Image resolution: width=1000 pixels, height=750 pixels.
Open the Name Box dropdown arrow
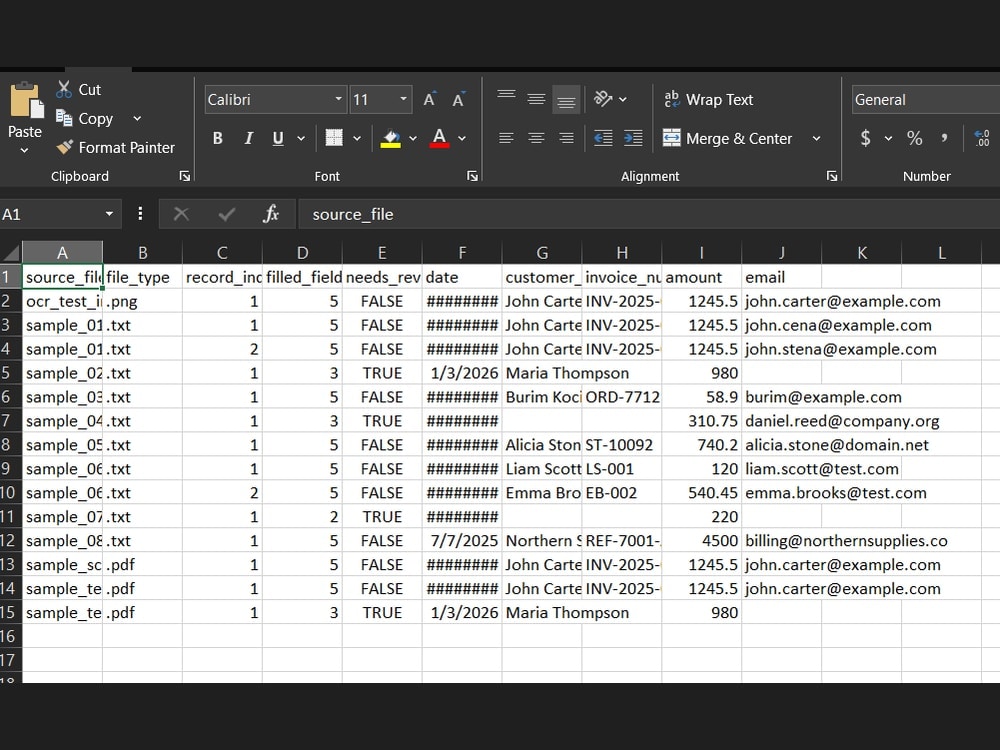[x=109, y=214]
